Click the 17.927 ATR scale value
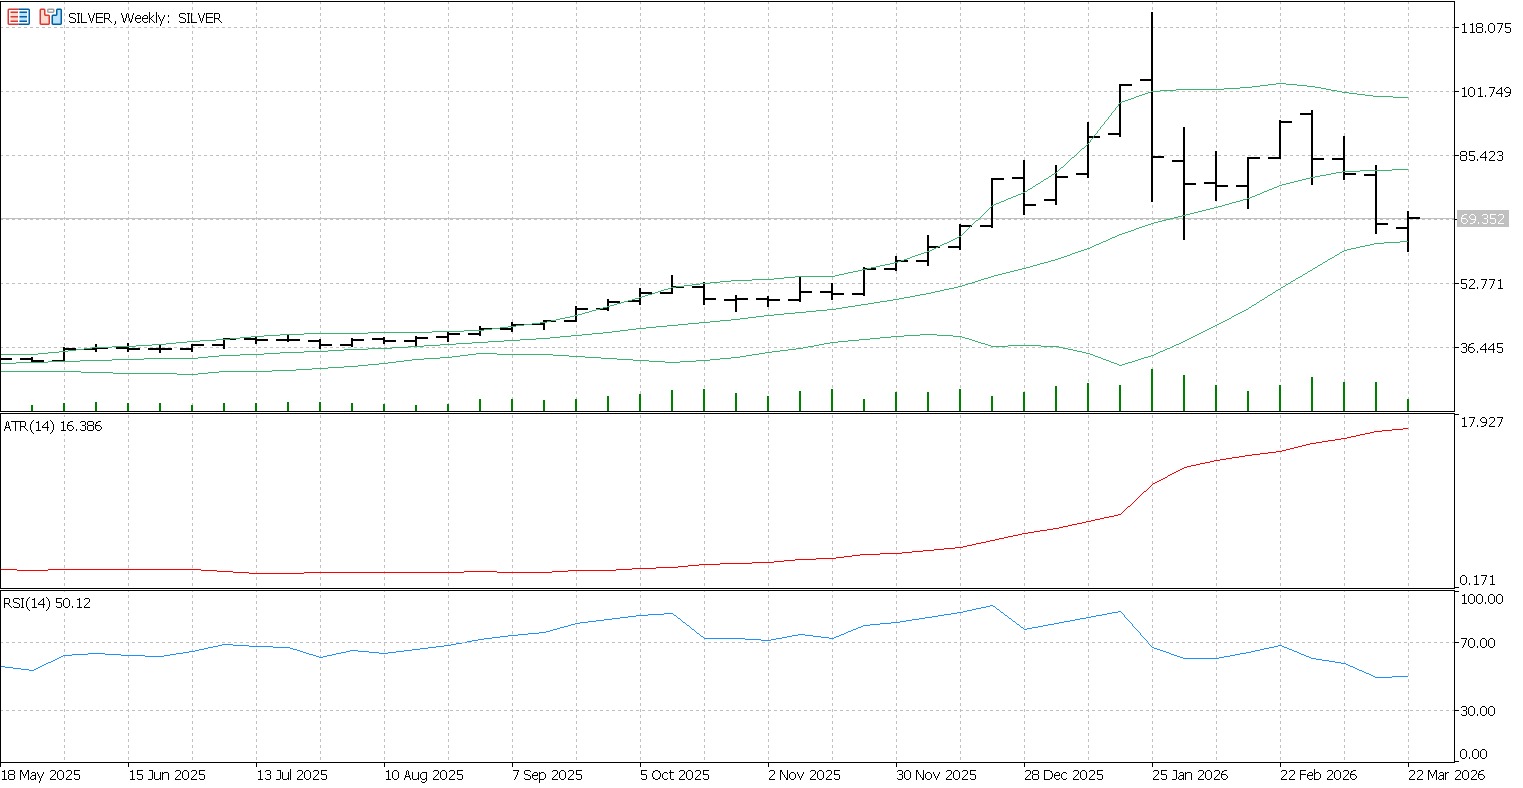The image size is (1523, 788). click(x=1482, y=422)
